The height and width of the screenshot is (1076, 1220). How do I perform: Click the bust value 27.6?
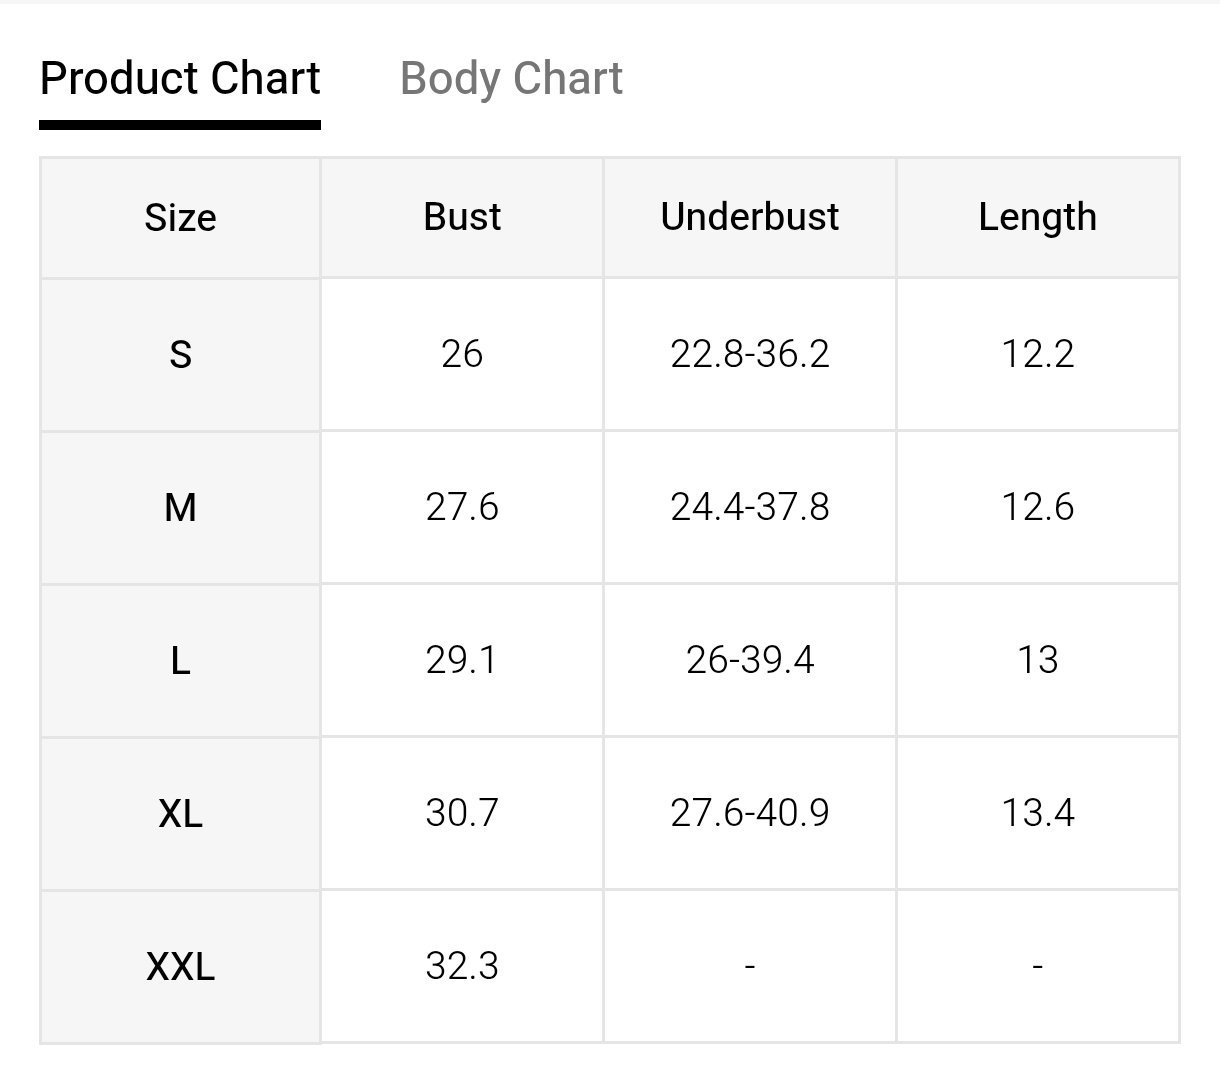click(x=462, y=507)
